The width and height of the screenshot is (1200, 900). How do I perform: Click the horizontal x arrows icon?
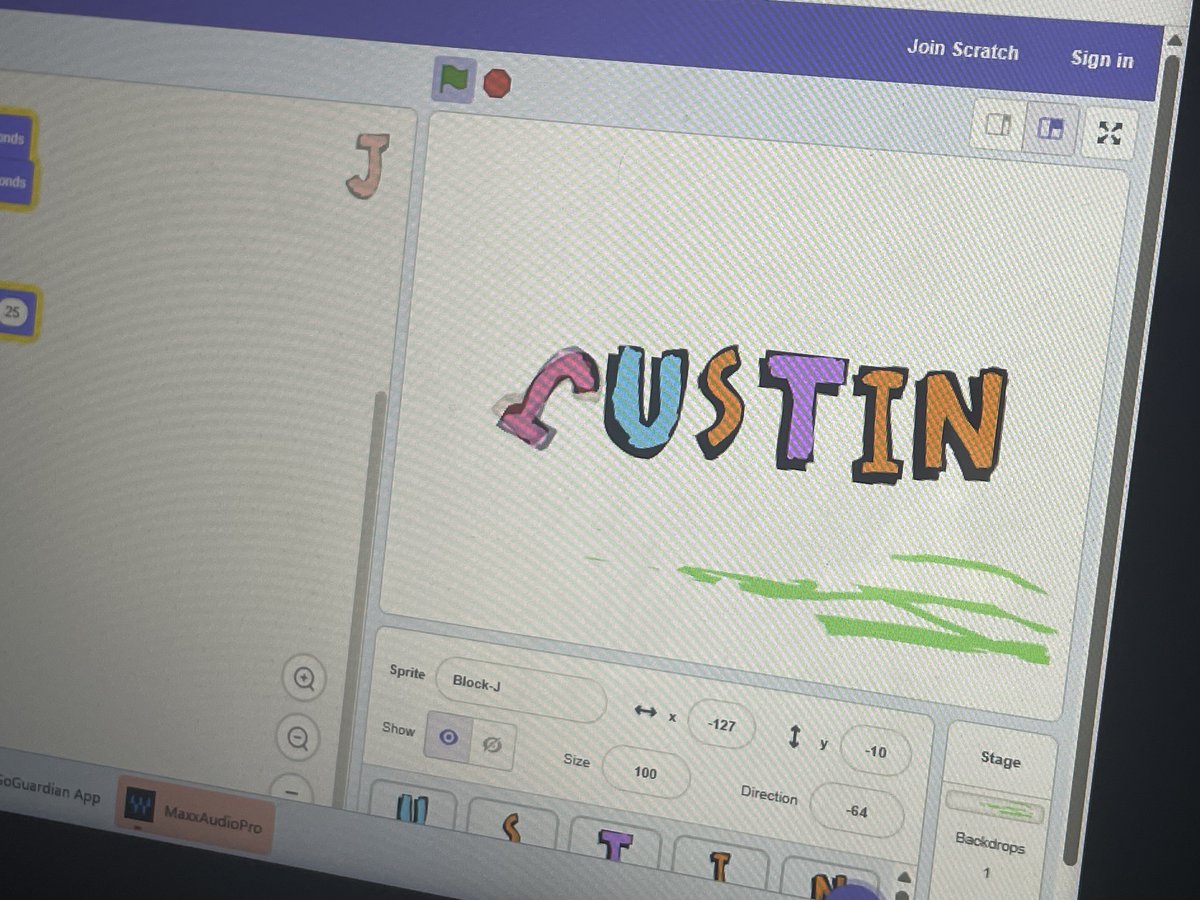coord(645,712)
